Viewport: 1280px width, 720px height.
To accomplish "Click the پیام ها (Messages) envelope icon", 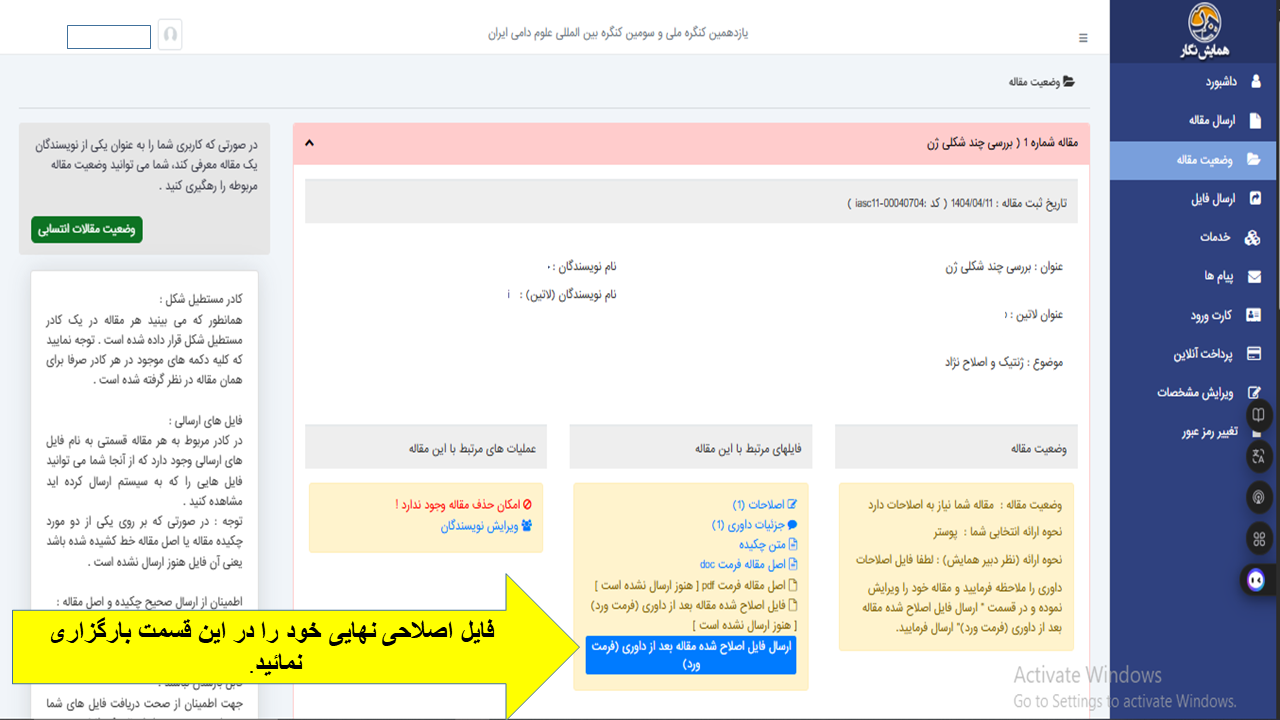I will pyautogui.click(x=1254, y=277).
